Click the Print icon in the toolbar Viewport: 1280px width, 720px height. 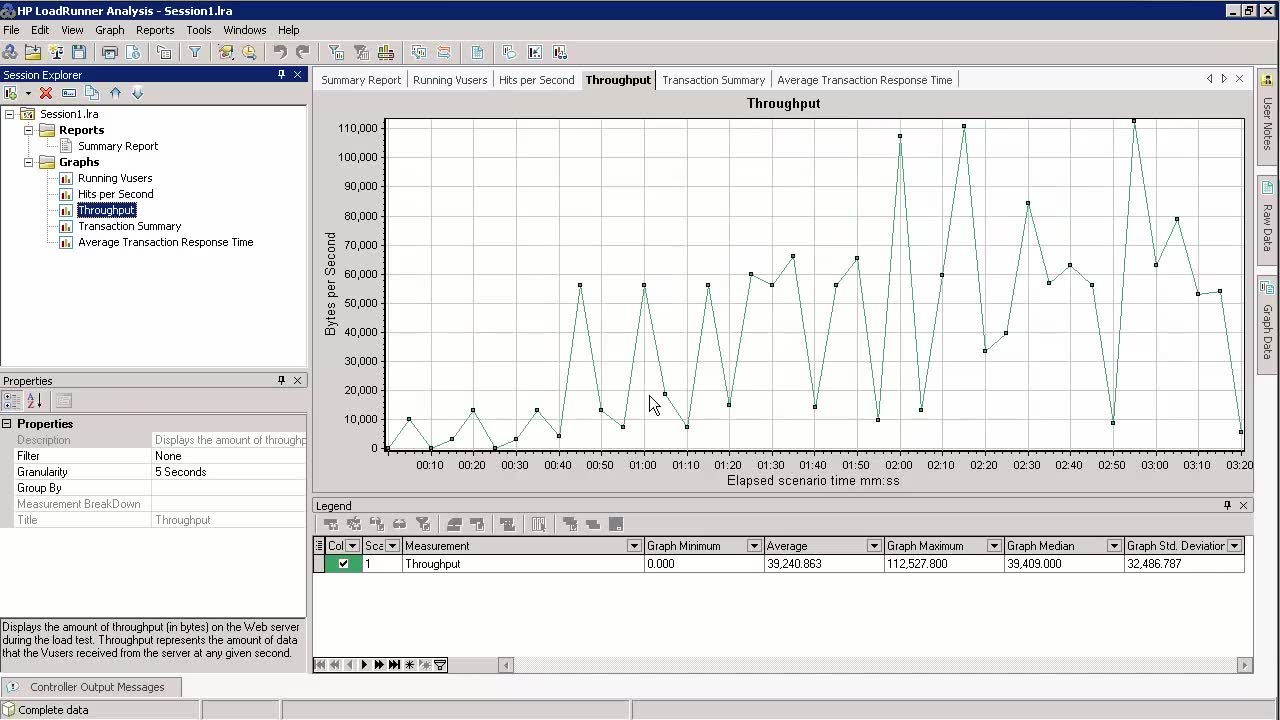coord(110,52)
